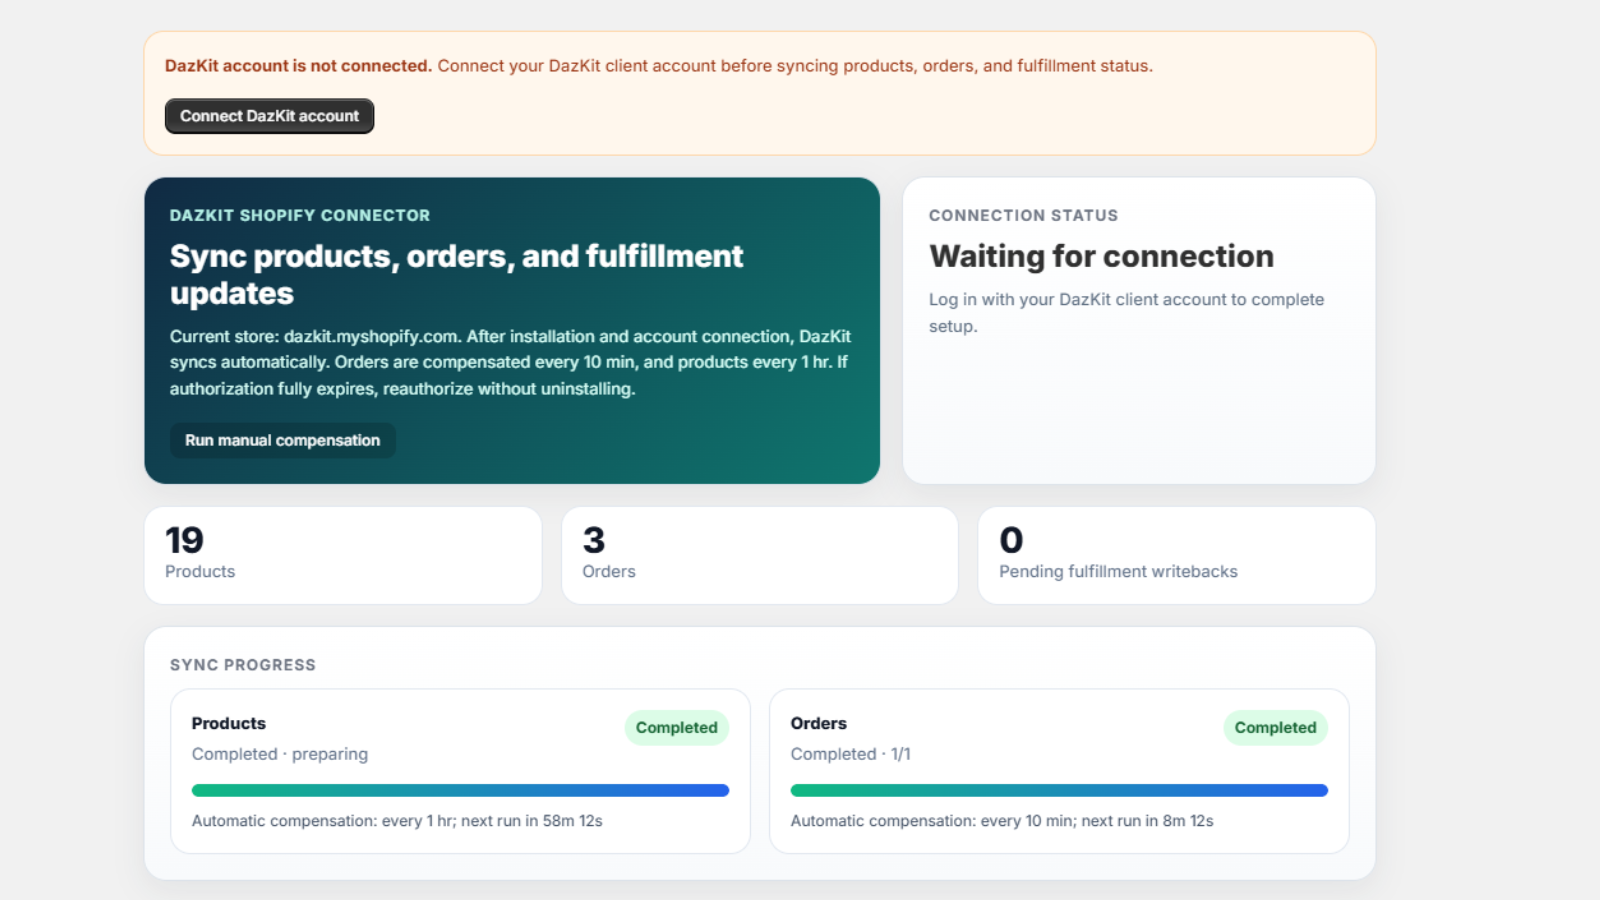Click the Connect DazKit account button
This screenshot has width=1600, height=900.
point(269,116)
